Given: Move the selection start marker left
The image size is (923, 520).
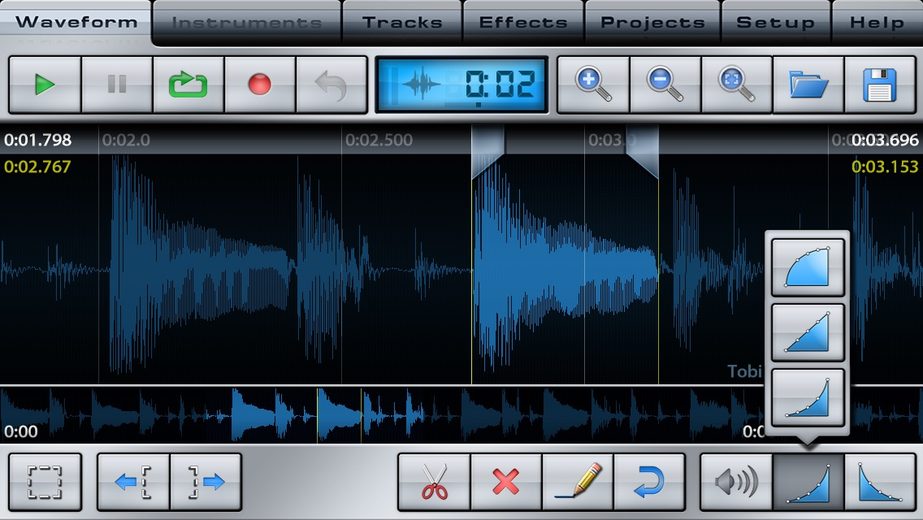Looking at the screenshot, I should click(134, 482).
